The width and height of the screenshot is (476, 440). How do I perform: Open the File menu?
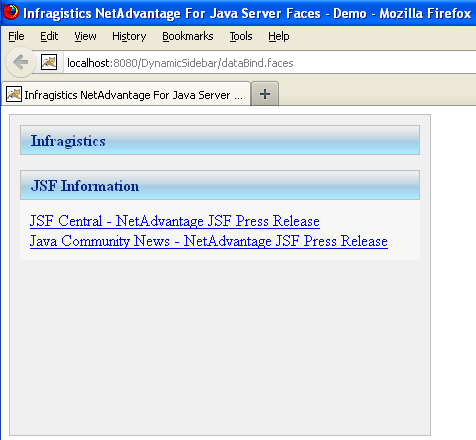click(16, 36)
